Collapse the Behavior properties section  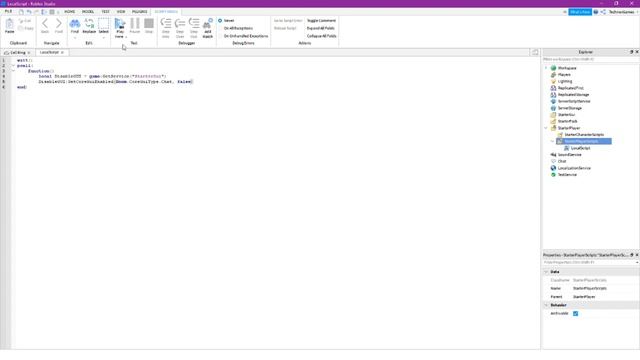pos(546,305)
